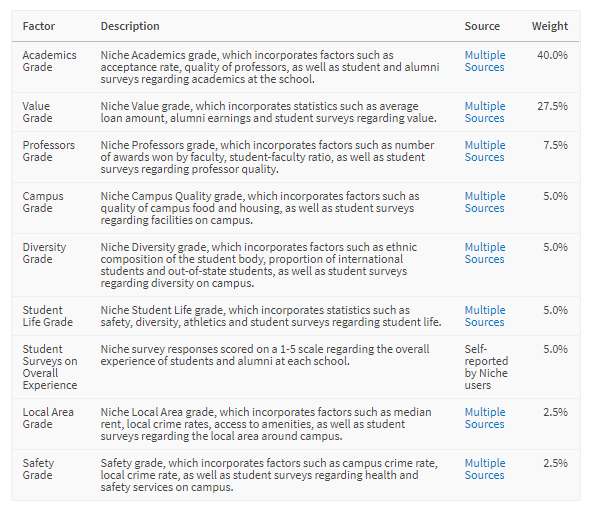The width and height of the screenshot is (593, 510).
Task: Click the Diversity Grade factor cell
Action: [x=44, y=253]
